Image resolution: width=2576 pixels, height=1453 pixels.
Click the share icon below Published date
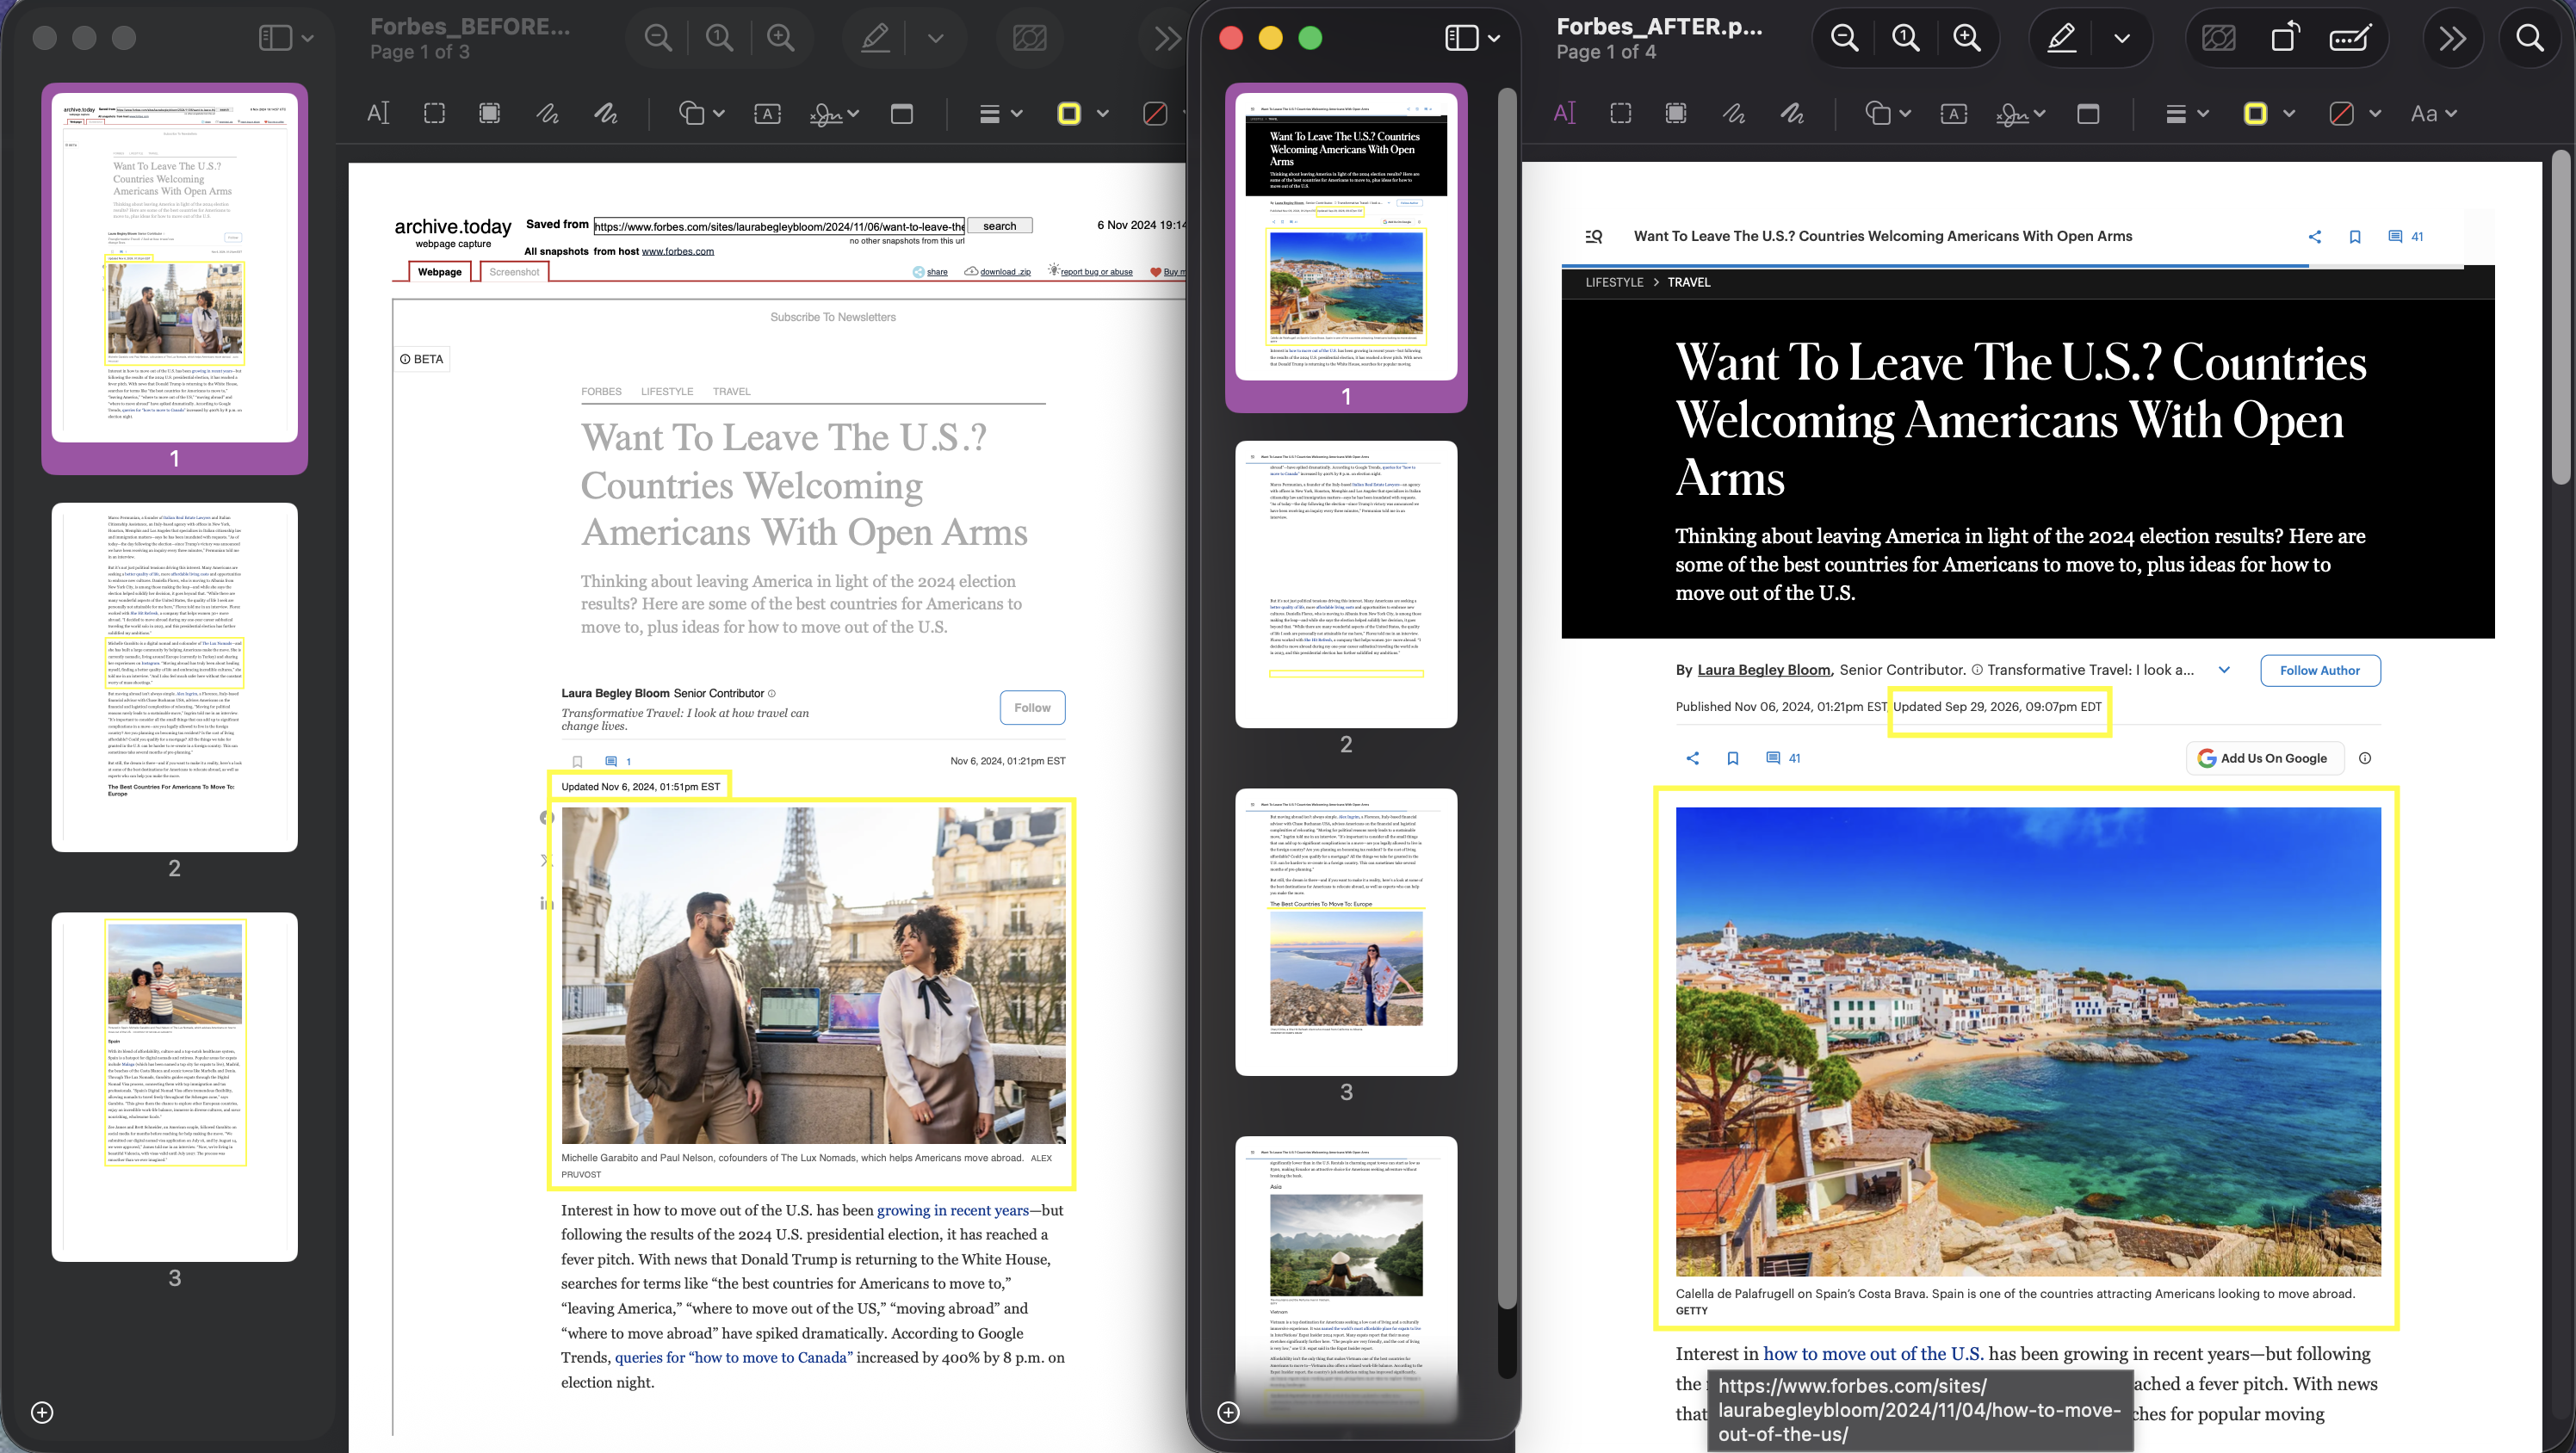(x=1692, y=758)
